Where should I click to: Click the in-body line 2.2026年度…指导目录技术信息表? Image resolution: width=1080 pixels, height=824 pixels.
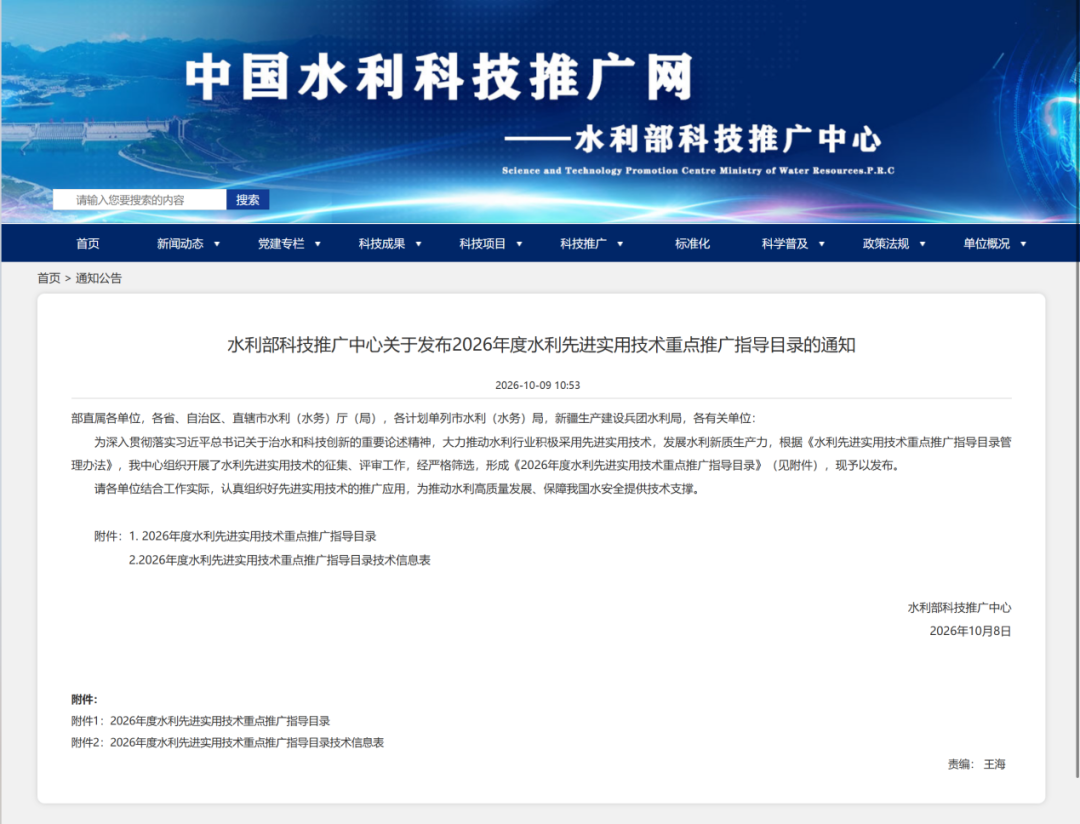[x=280, y=559]
